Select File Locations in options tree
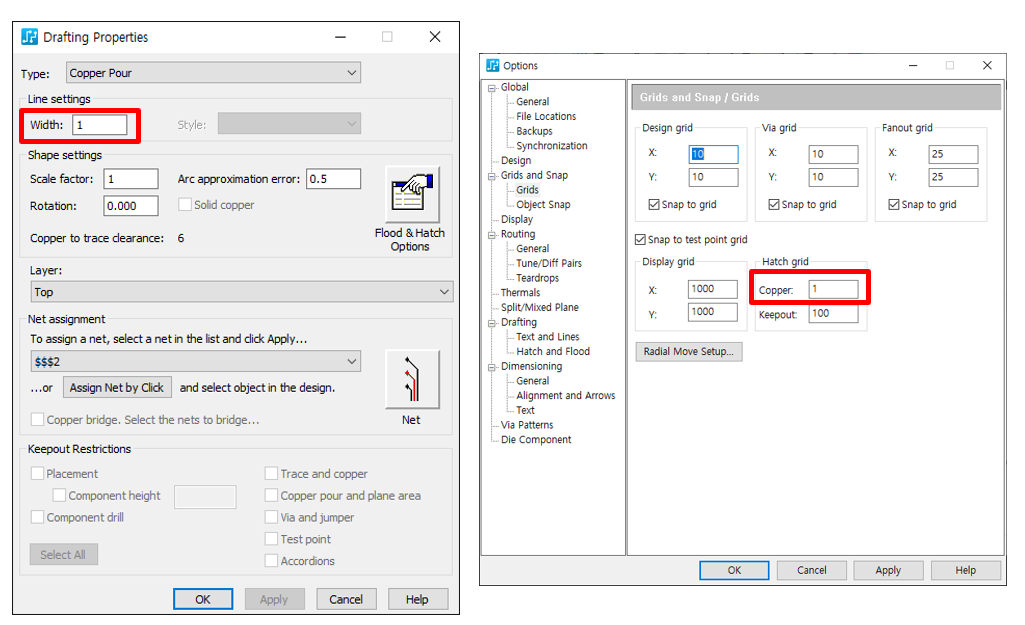This screenshot has width=1025, height=625. point(546,116)
